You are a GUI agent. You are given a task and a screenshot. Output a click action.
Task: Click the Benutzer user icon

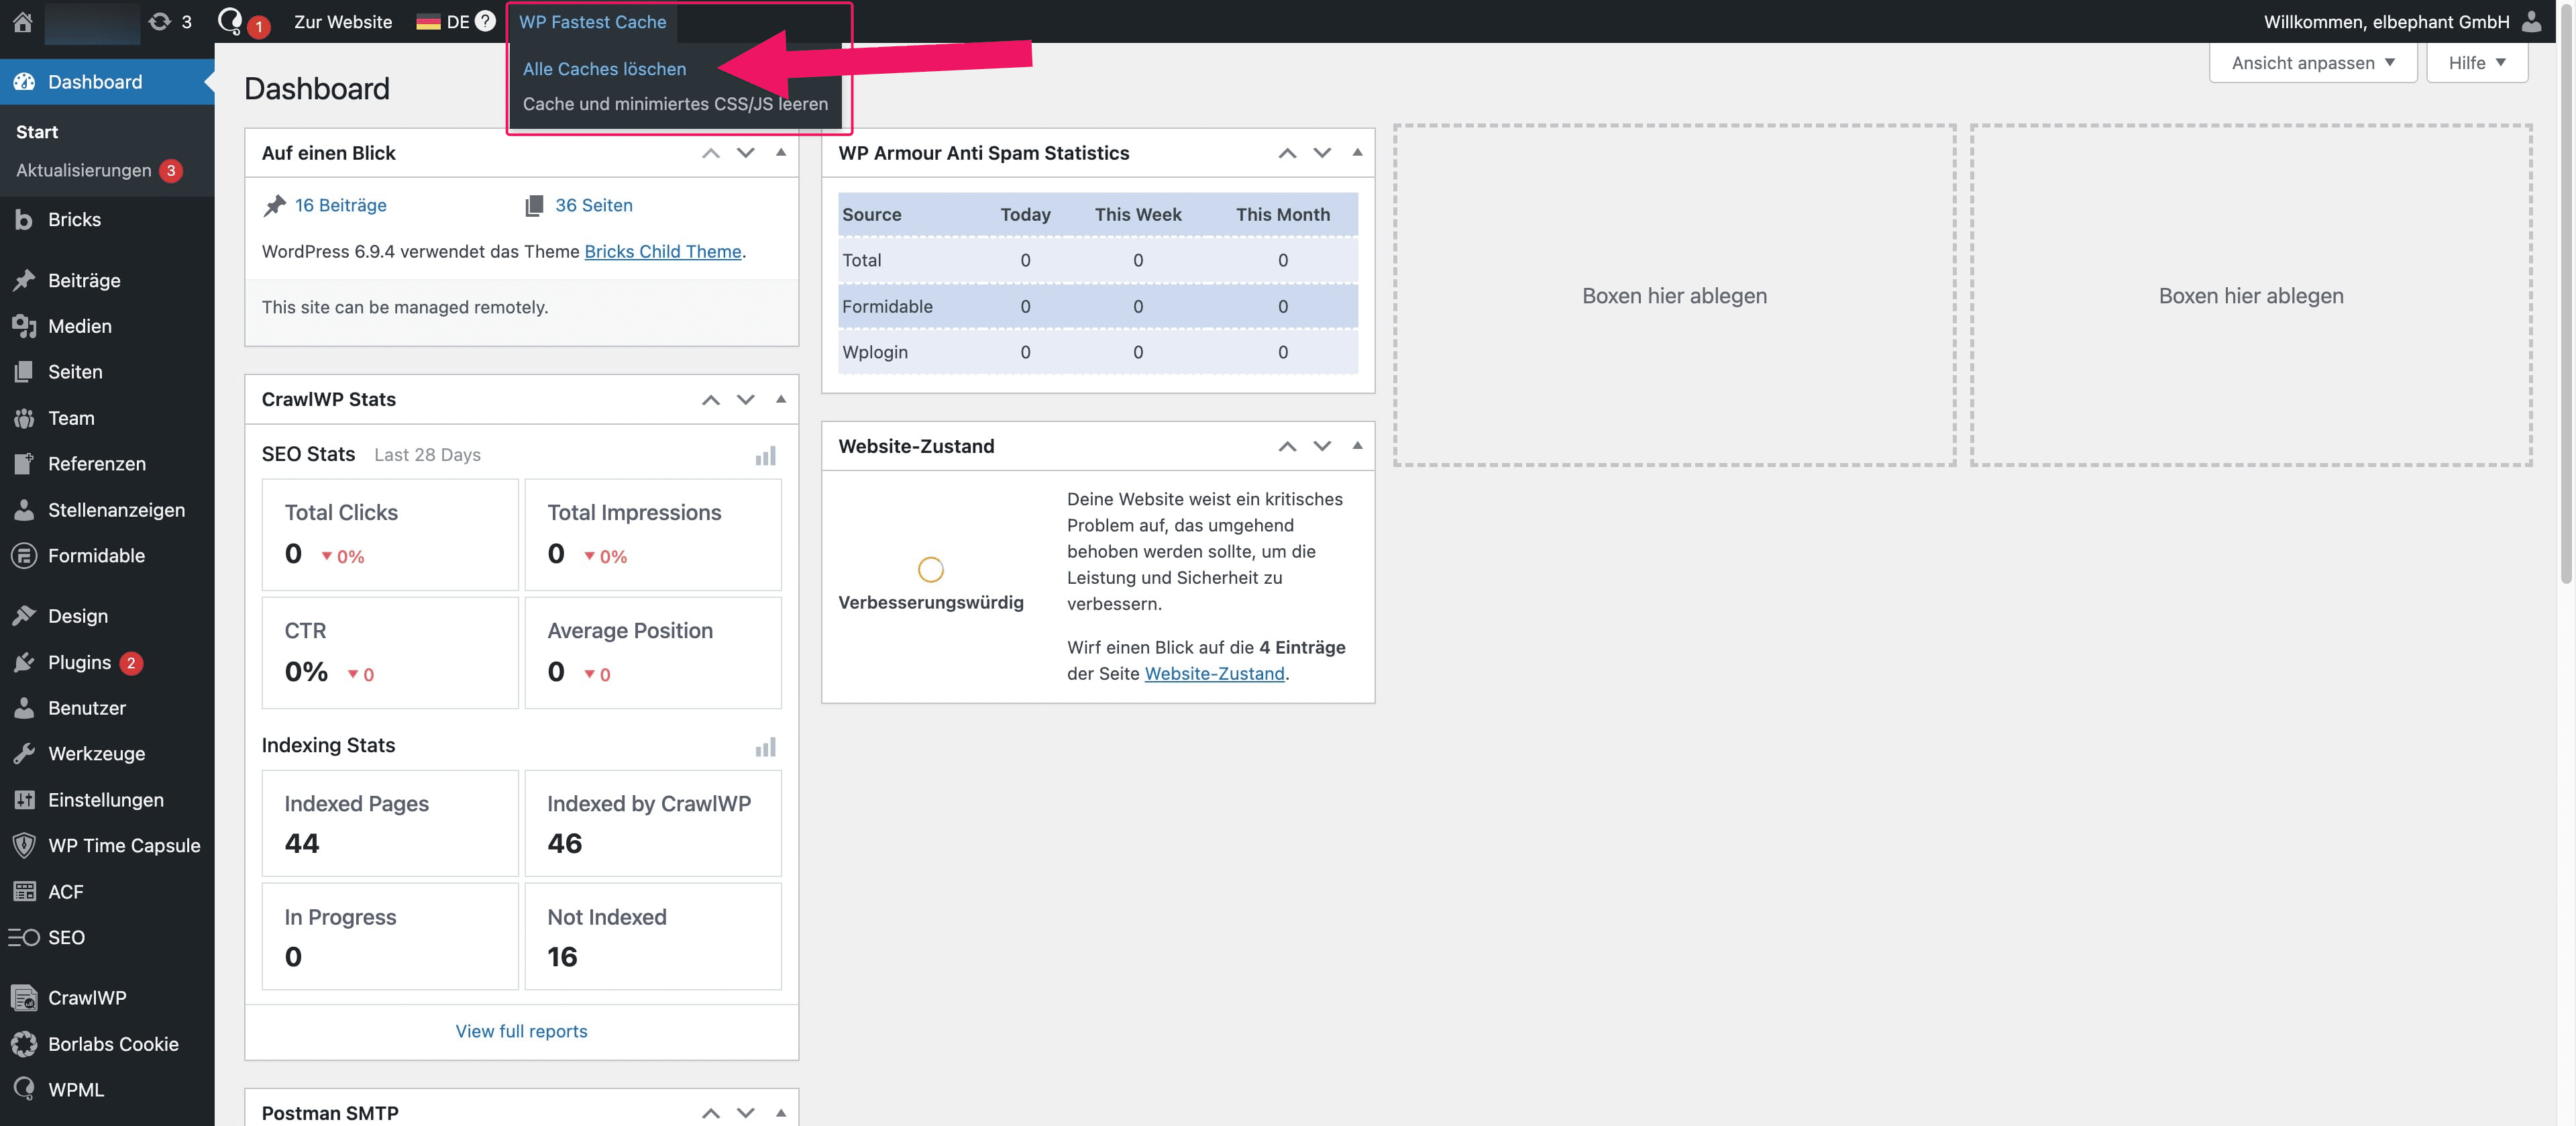click(x=24, y=707)
